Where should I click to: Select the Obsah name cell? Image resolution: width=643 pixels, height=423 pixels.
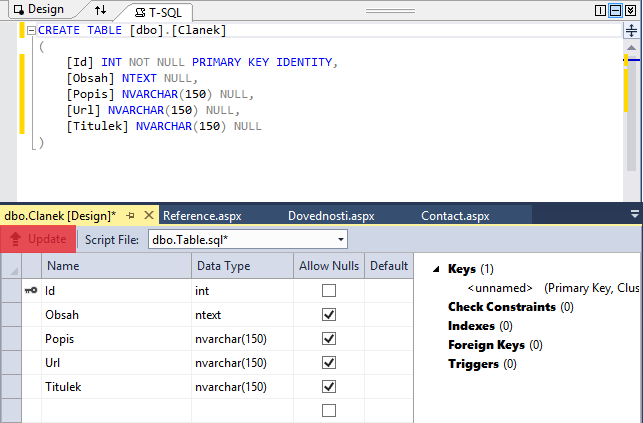tap(116, 314)
